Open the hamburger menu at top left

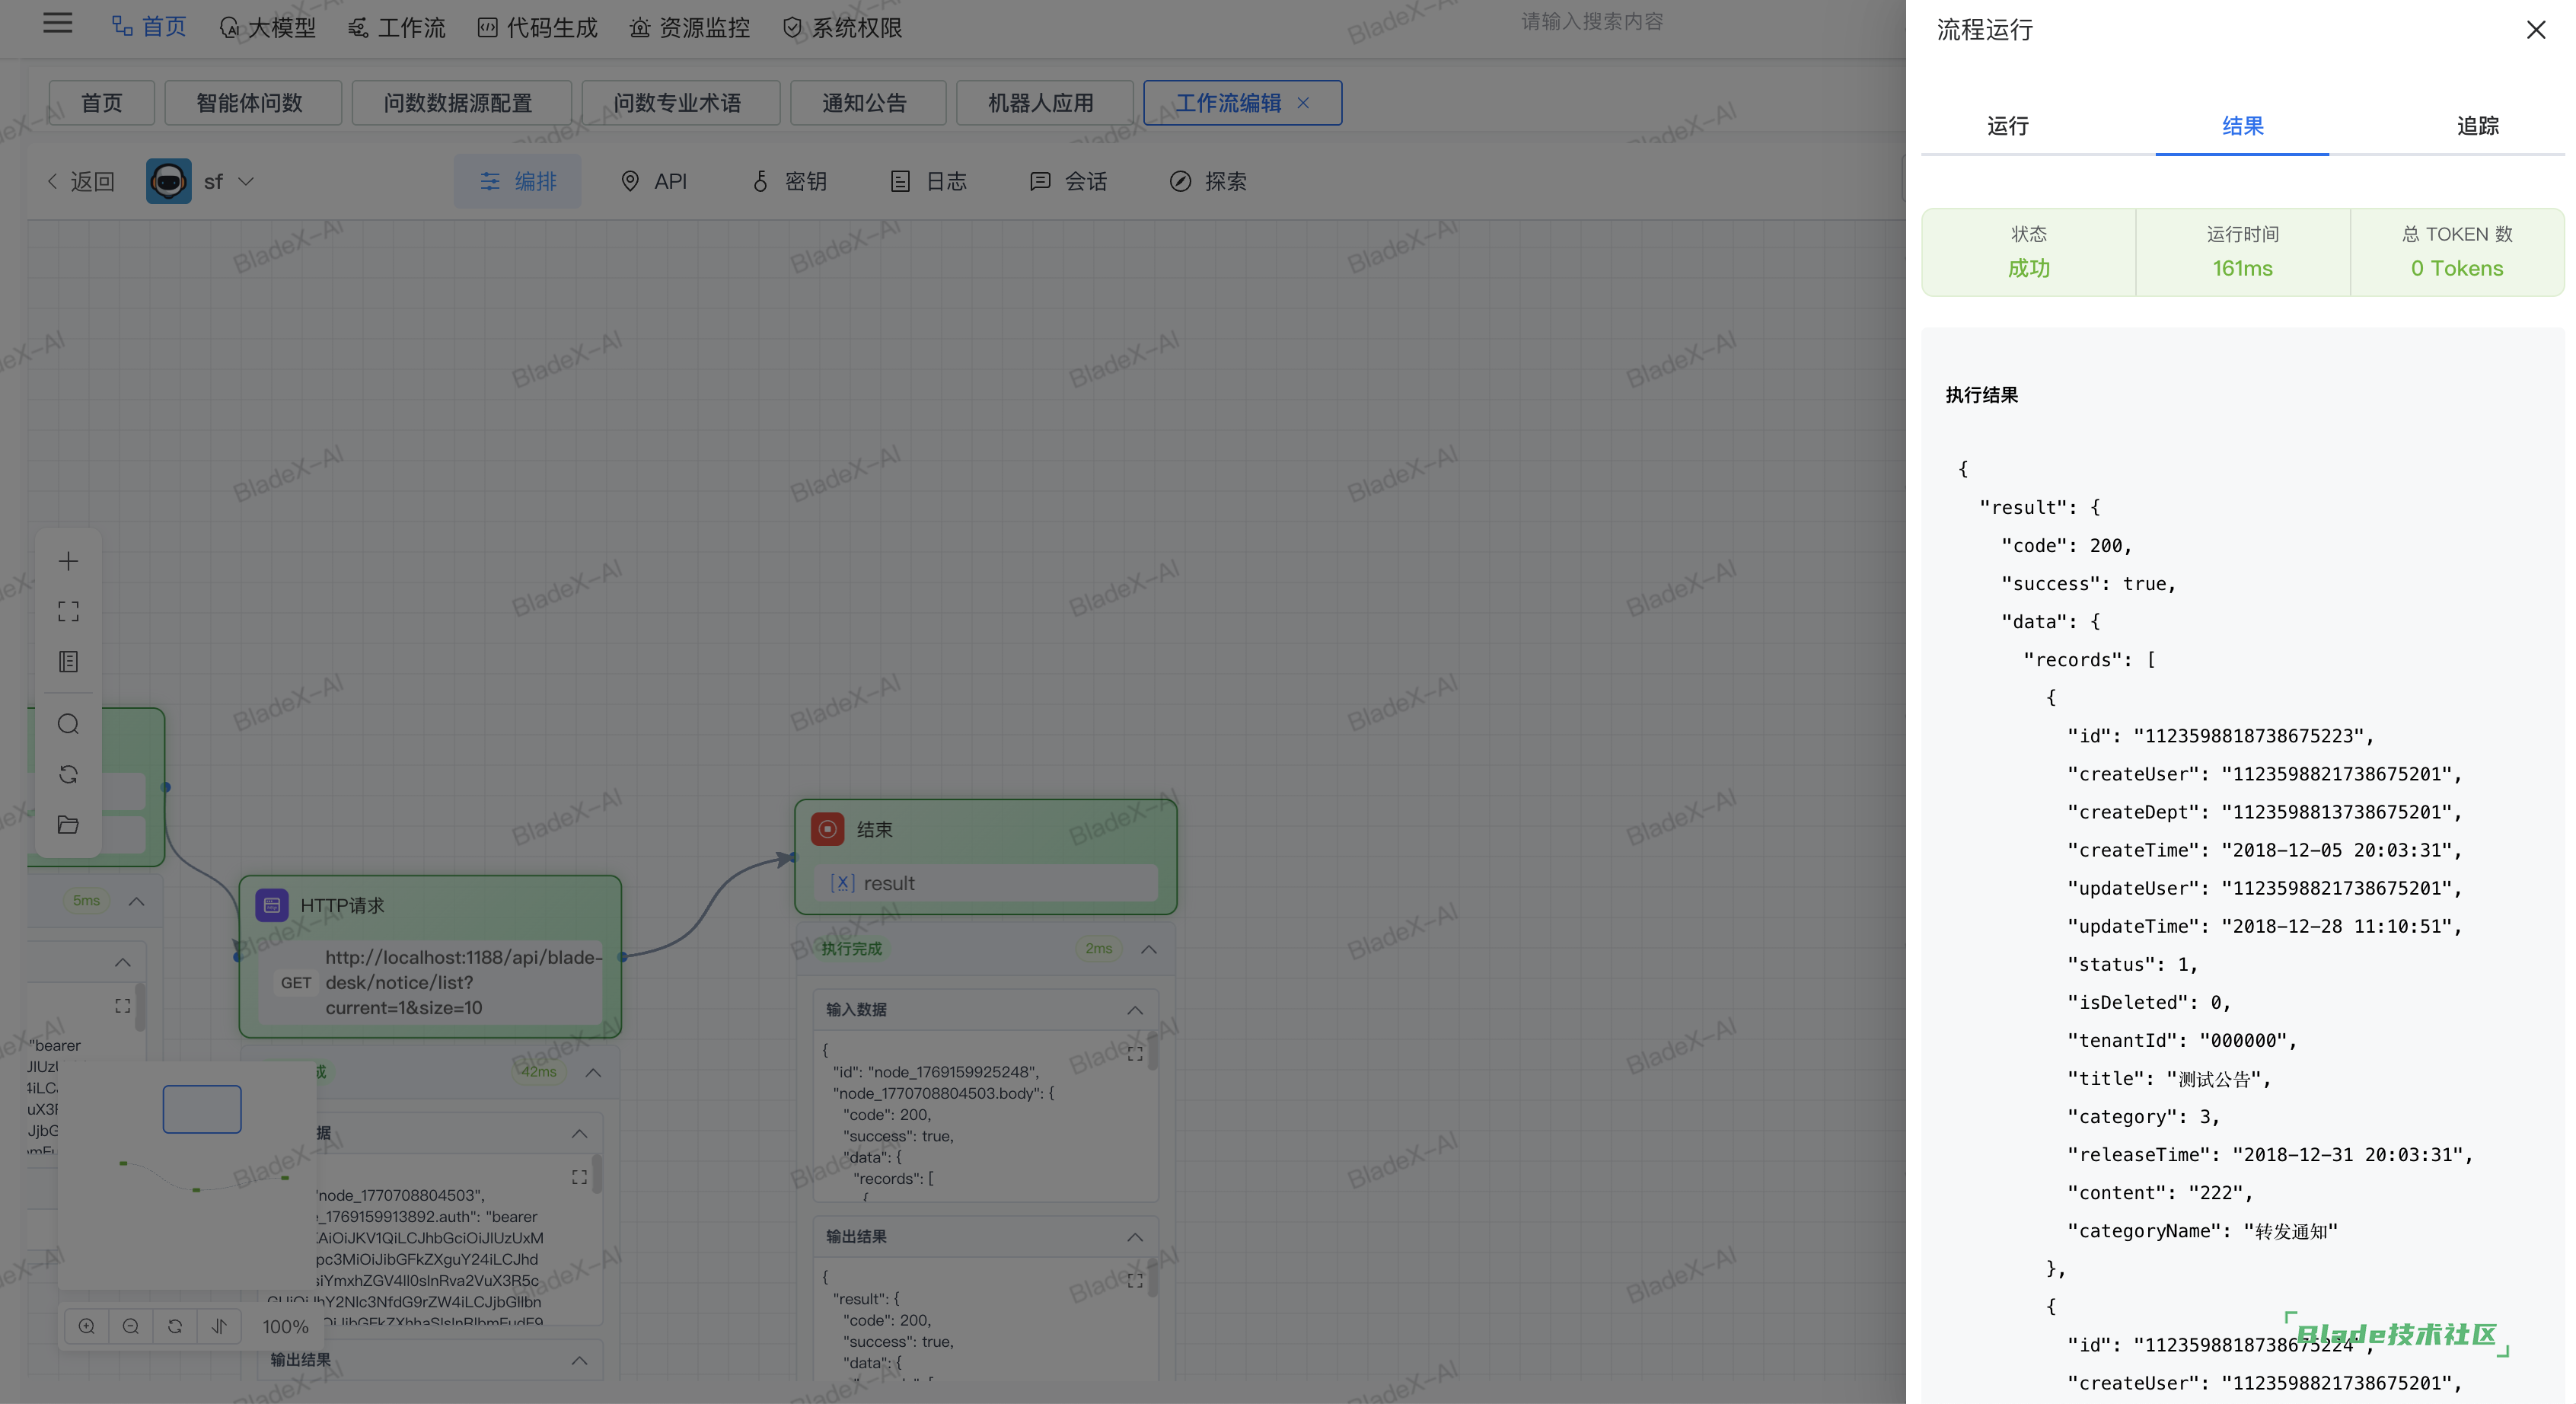(x=58, y=23)
